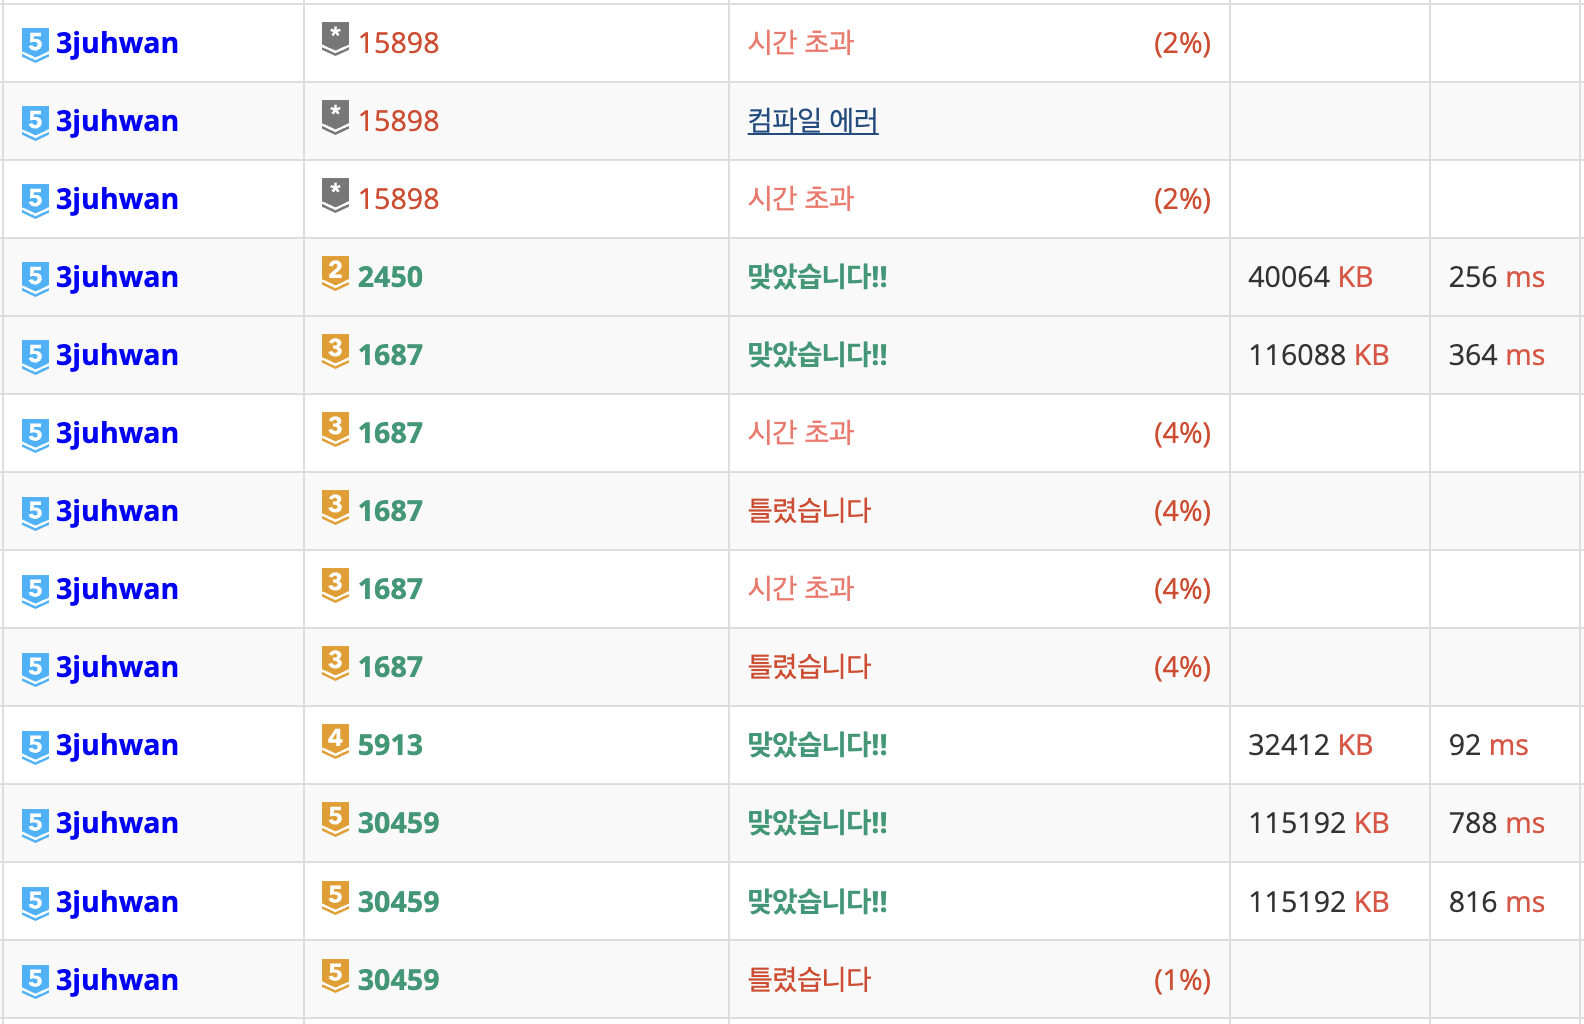Click the gold 4 tier badge next to problem 5913
1584x1024 pixels.
point(335,741)
